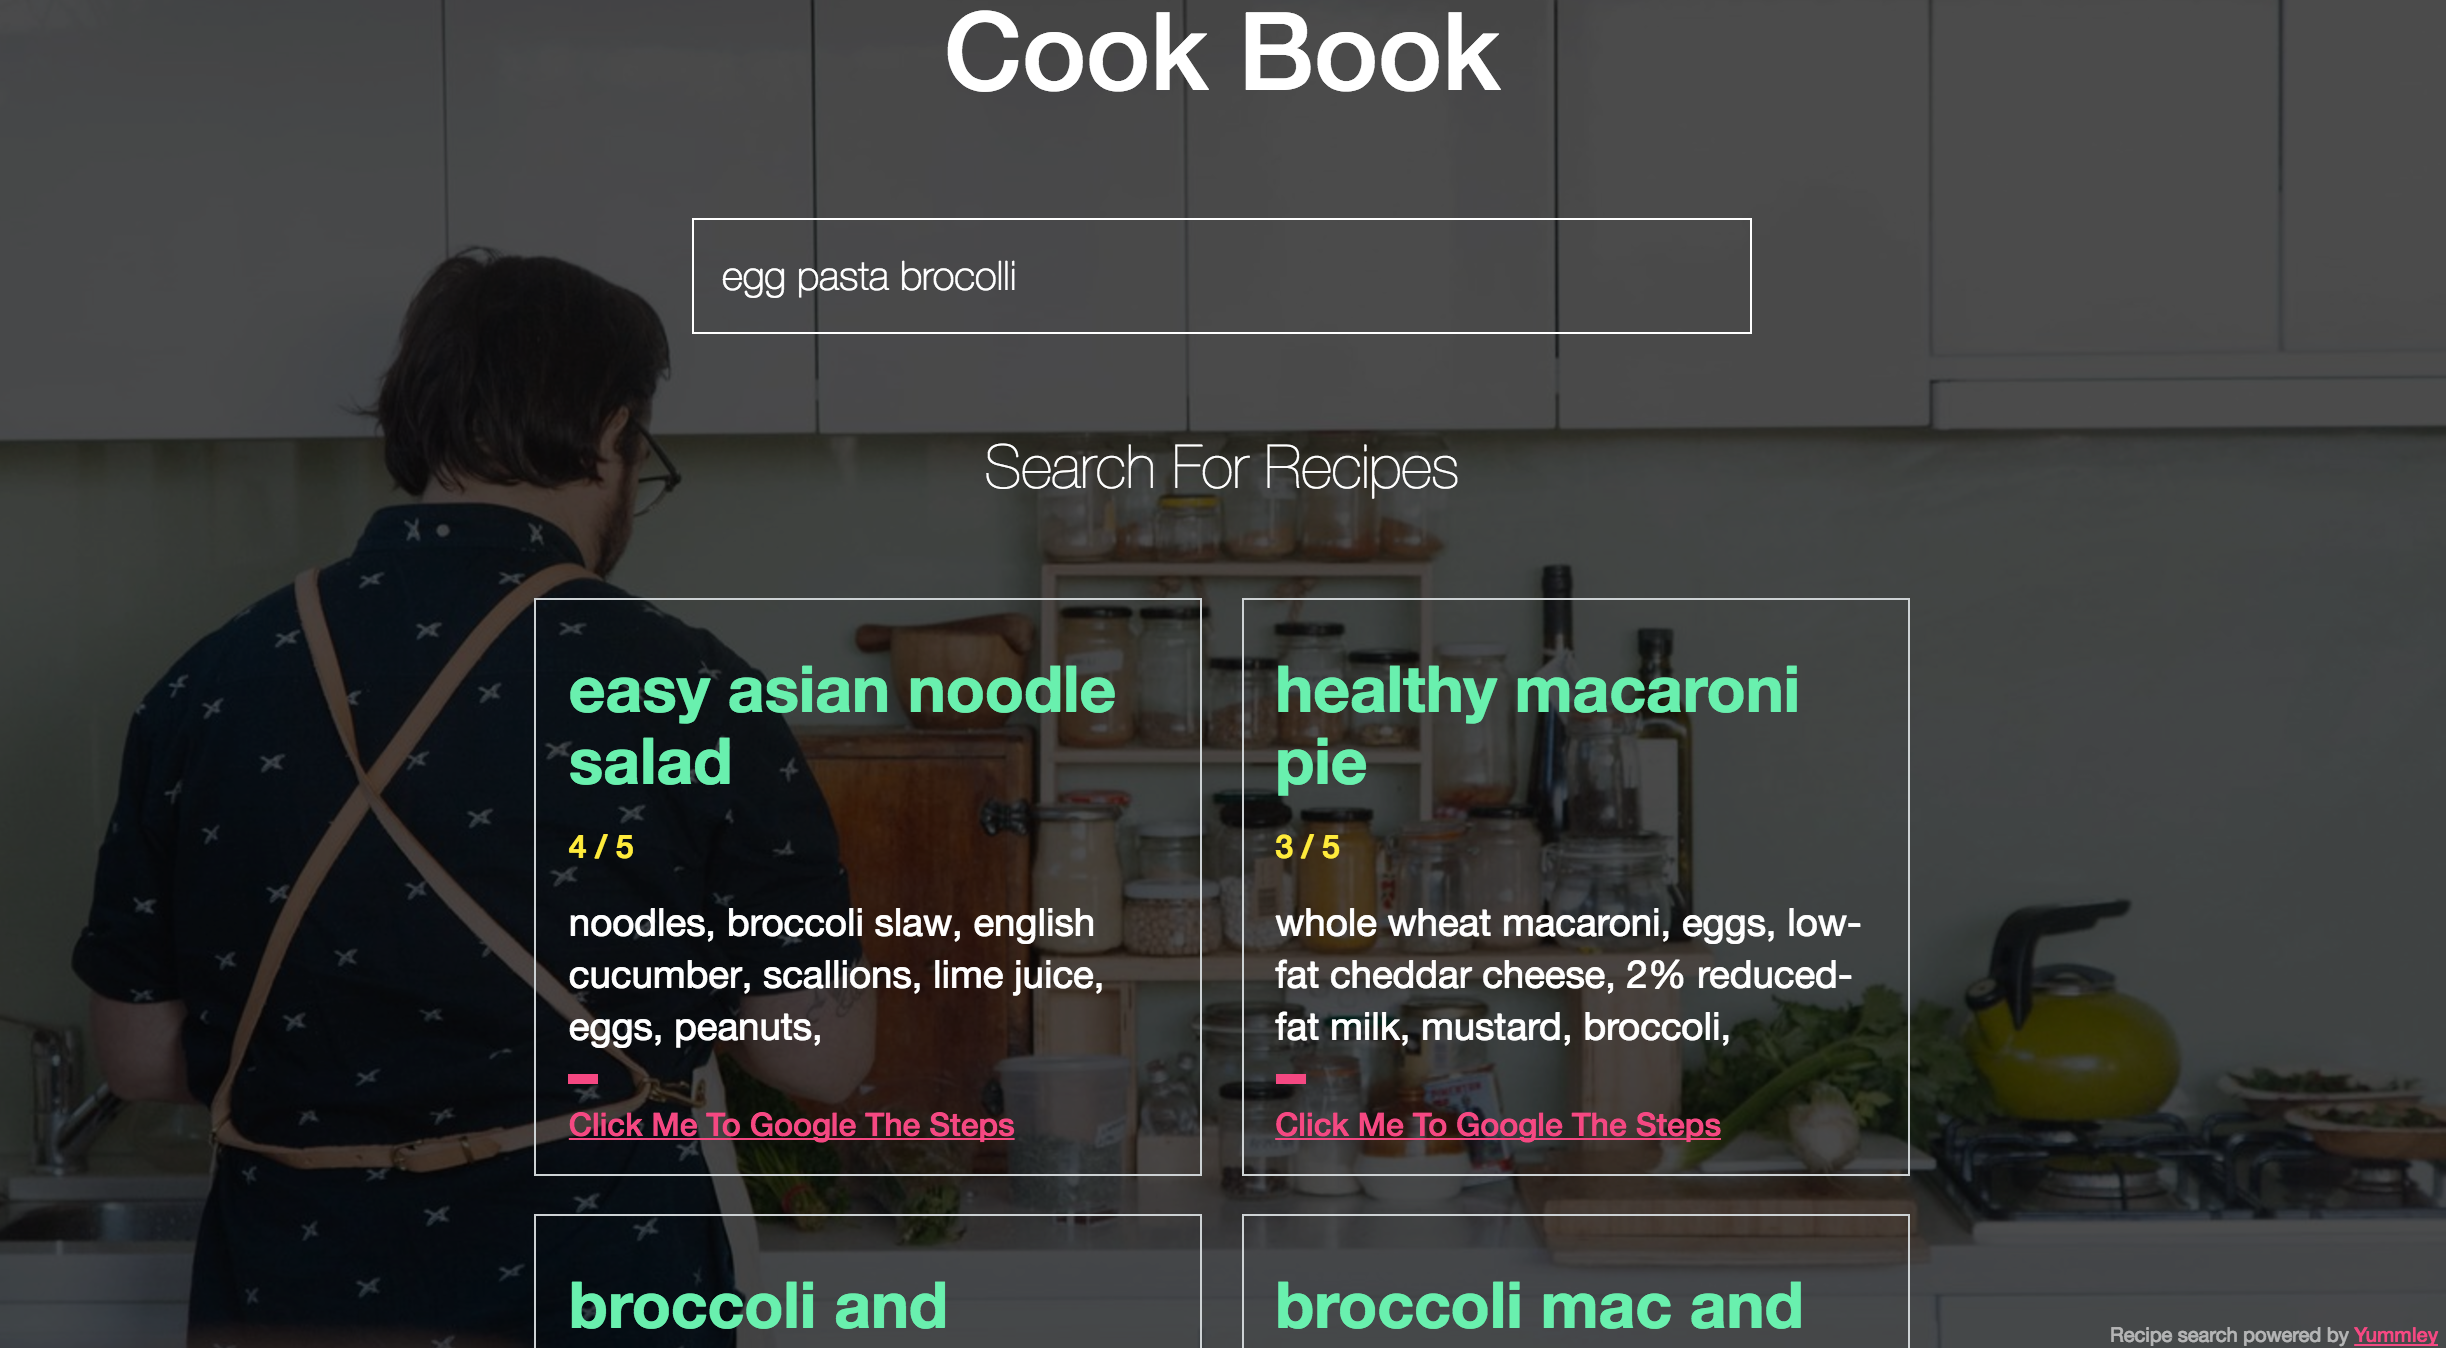The image size is (2446, 1348).
Task: Click the recipe search input field
Action: [1221, 276]
